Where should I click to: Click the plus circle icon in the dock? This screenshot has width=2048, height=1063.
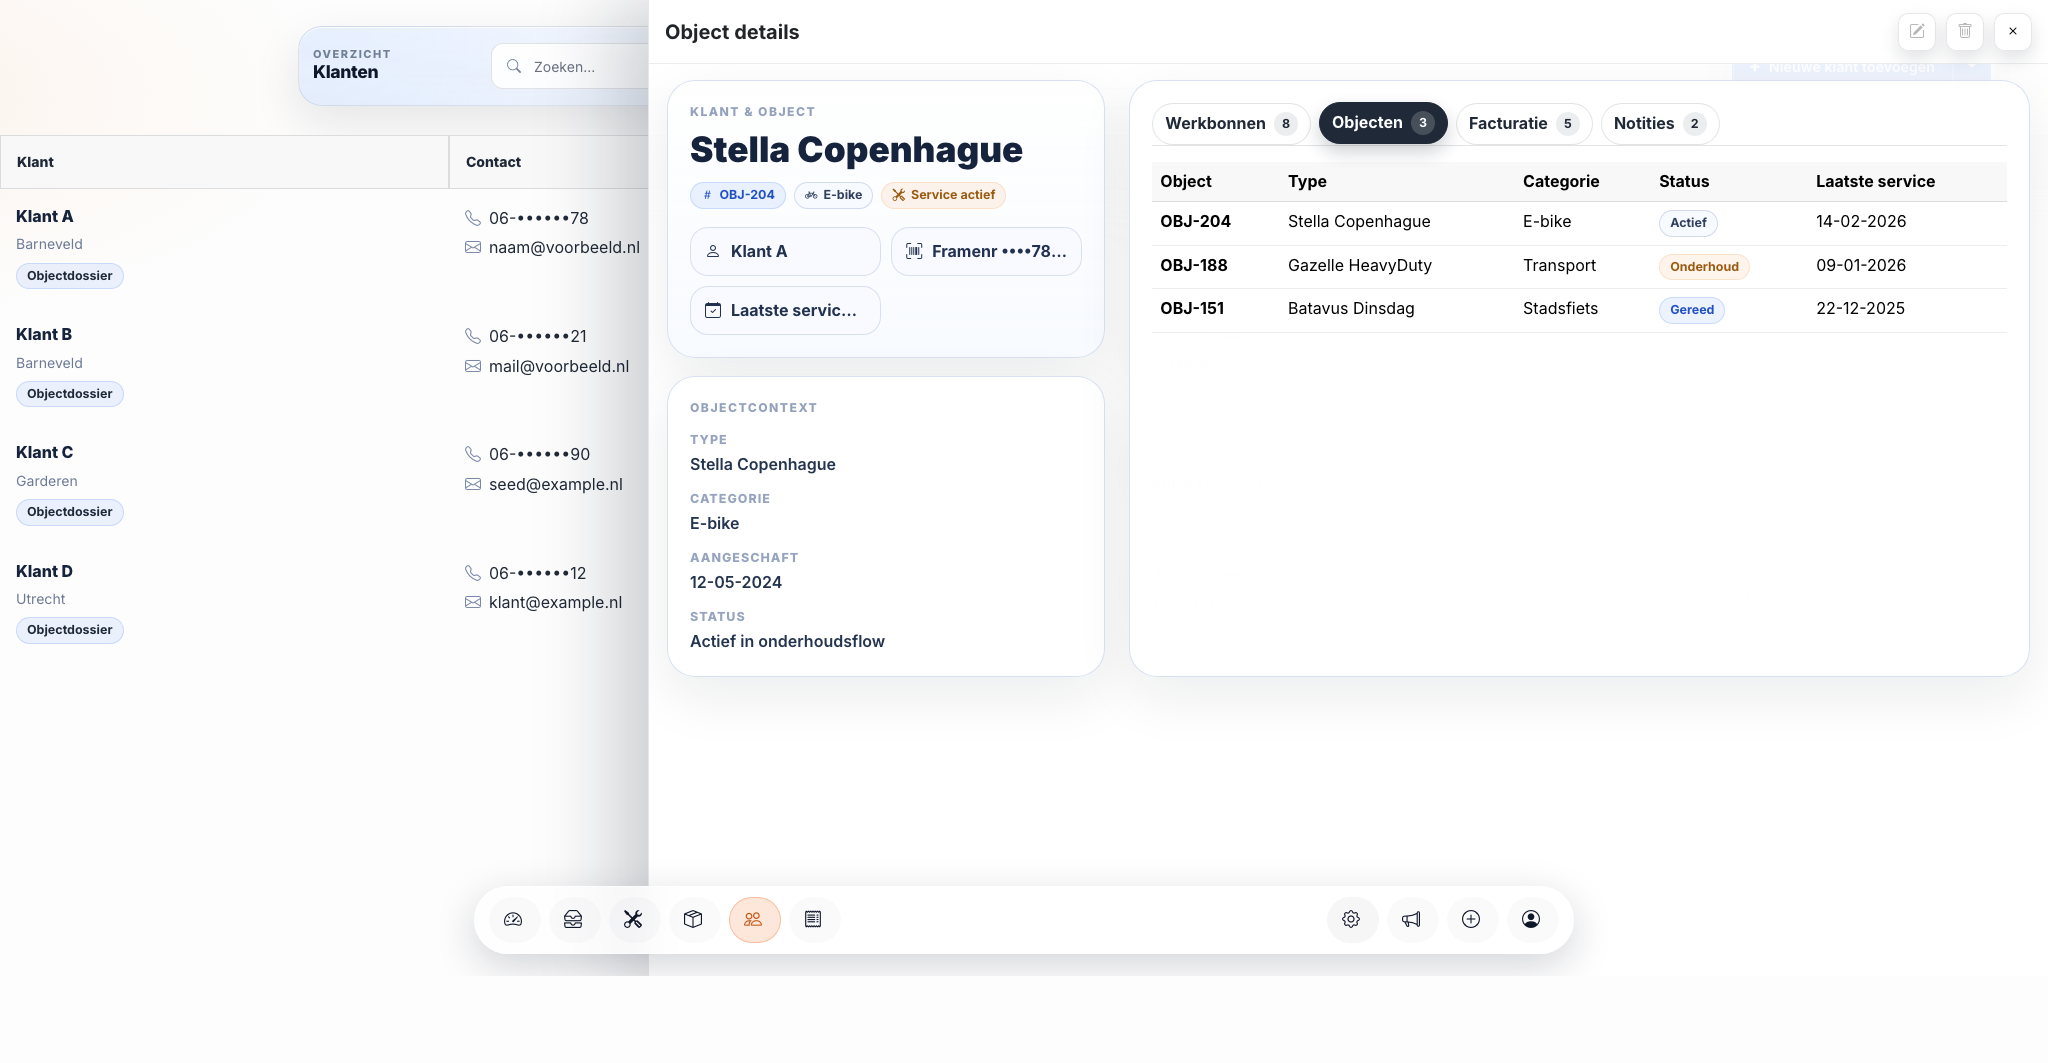(1471, 919)
